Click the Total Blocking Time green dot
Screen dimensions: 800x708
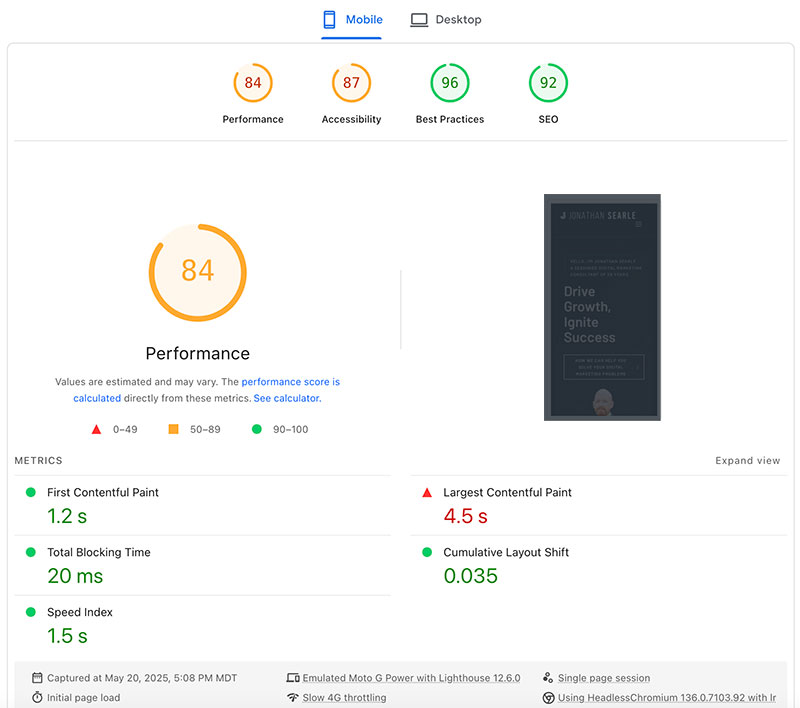(x=31, y=552)
